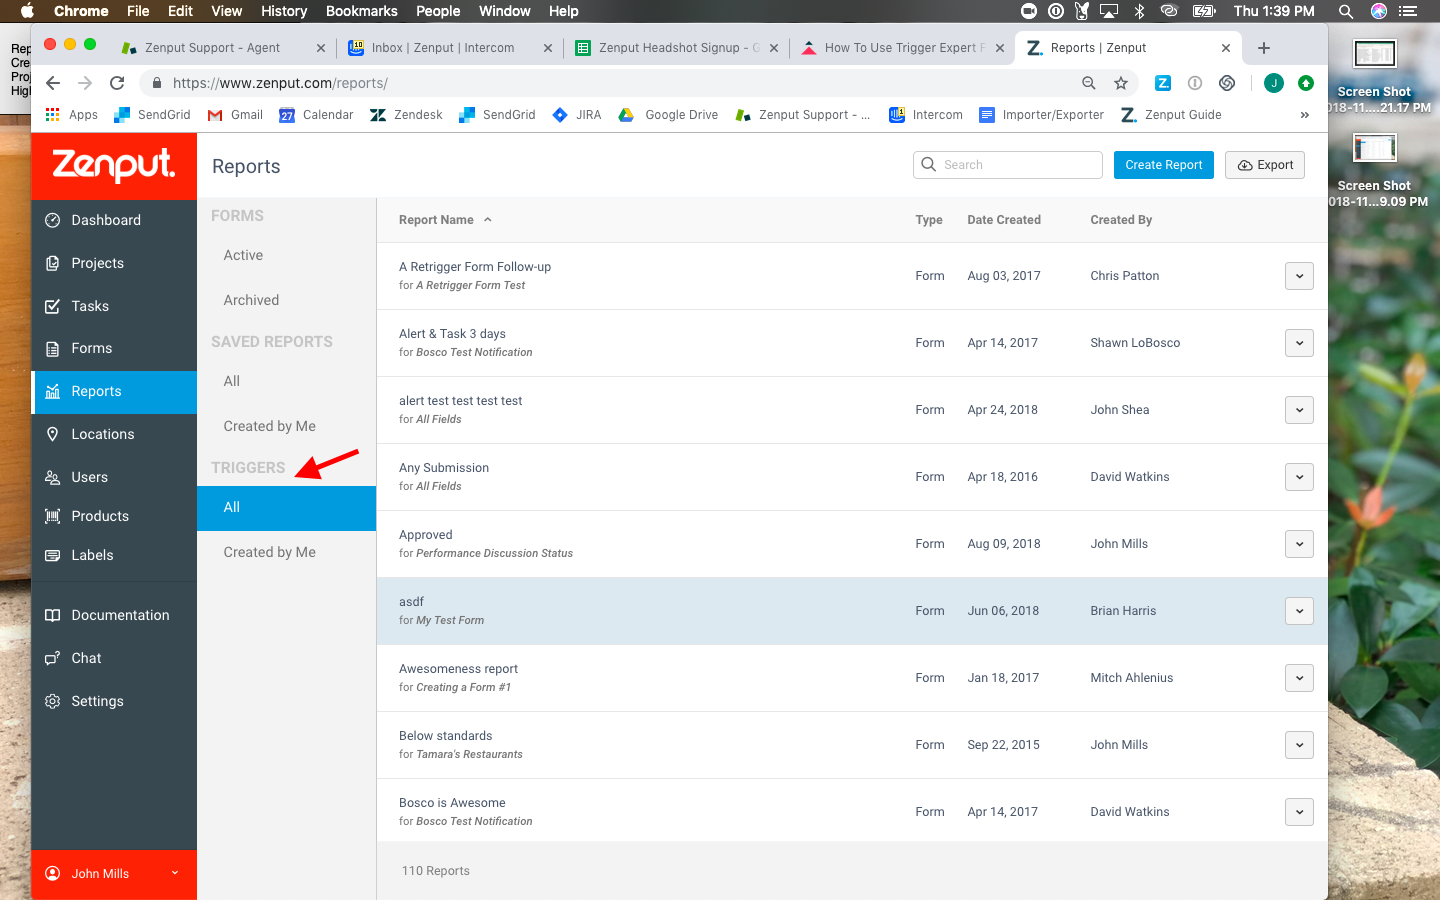Click the Zenput extension icon in toolbar
1440x900 pixels.
[x=1162, y=83]
